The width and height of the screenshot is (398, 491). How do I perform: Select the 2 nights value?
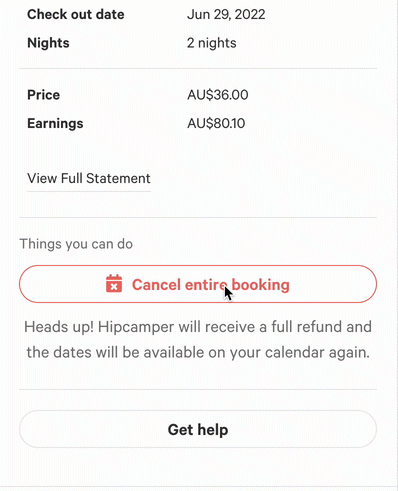212,43
